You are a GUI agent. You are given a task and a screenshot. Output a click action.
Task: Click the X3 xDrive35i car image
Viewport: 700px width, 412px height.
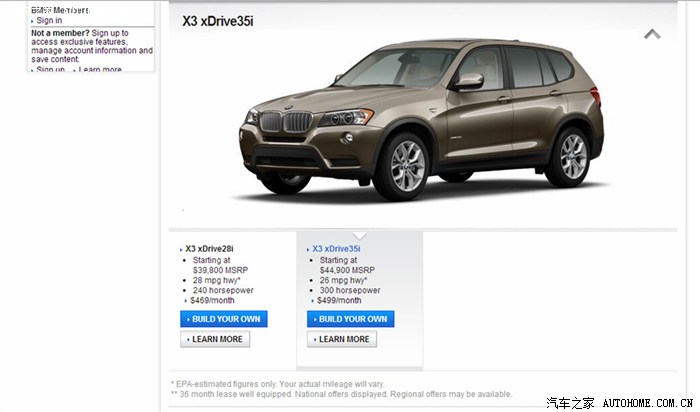tap(421, 119)
